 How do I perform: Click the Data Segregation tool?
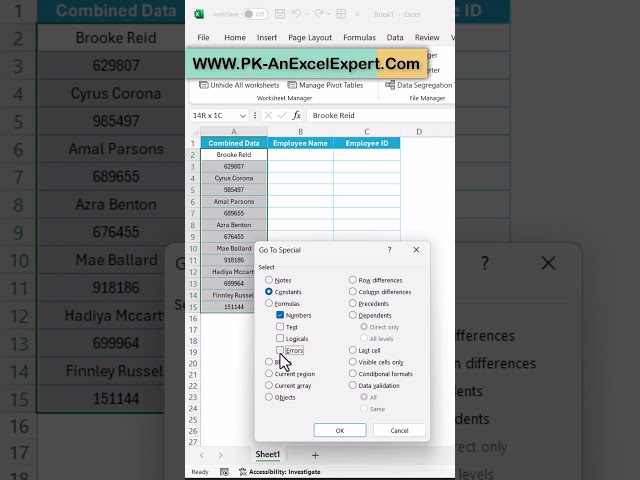(419, 85)
